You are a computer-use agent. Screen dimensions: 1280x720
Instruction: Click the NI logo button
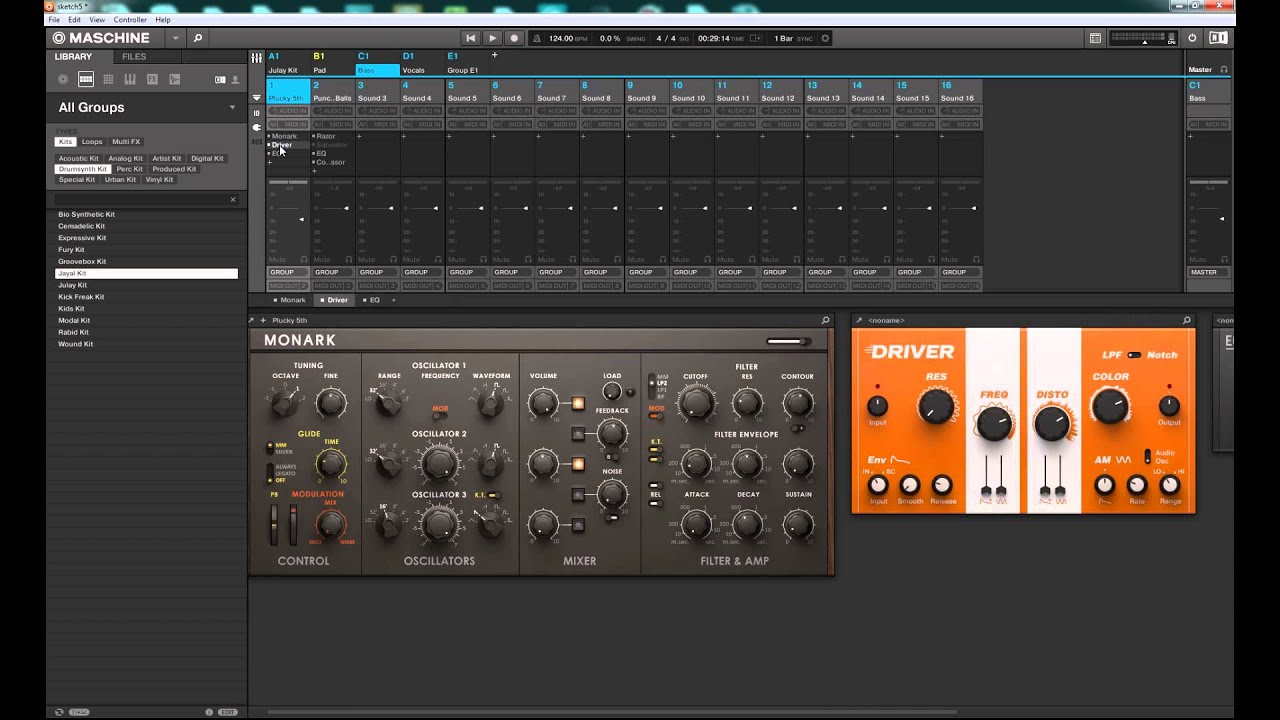click(1218, 38)
